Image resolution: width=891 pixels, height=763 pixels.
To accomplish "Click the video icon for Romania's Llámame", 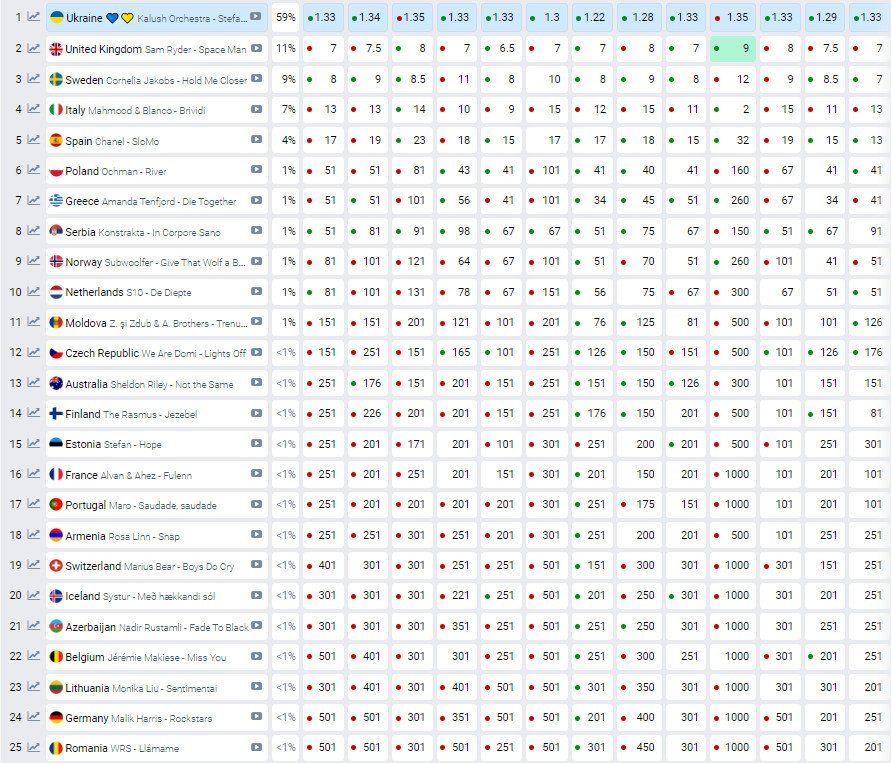I will coord(256,747).
